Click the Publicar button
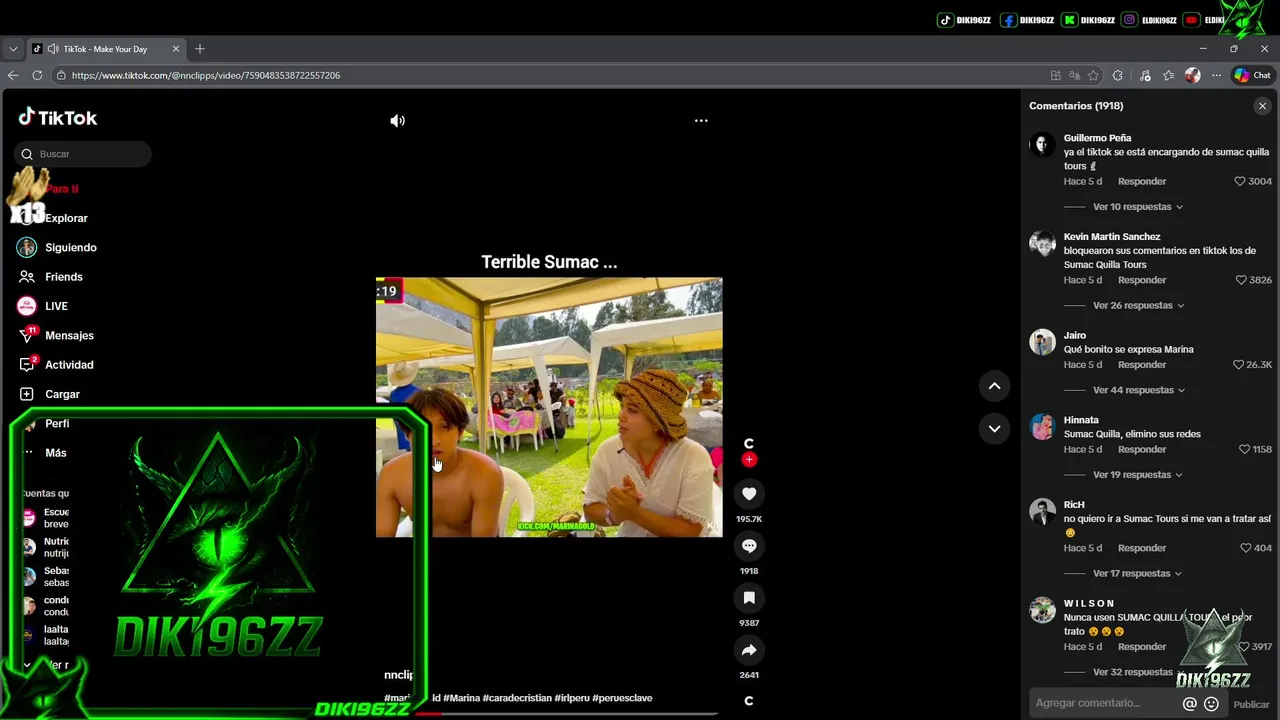This screenshot has width=1280, height=720. click(x=1251, y=704)
